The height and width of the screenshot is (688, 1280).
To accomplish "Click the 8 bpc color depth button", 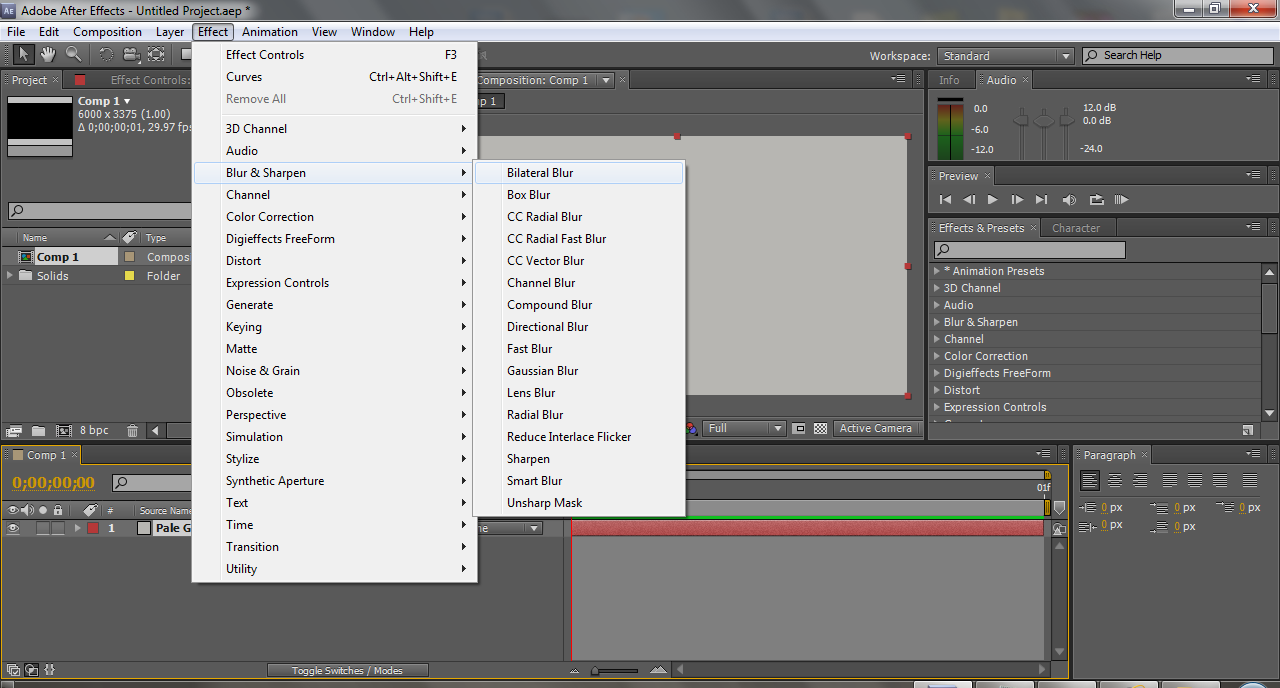I will pos(95,431).
